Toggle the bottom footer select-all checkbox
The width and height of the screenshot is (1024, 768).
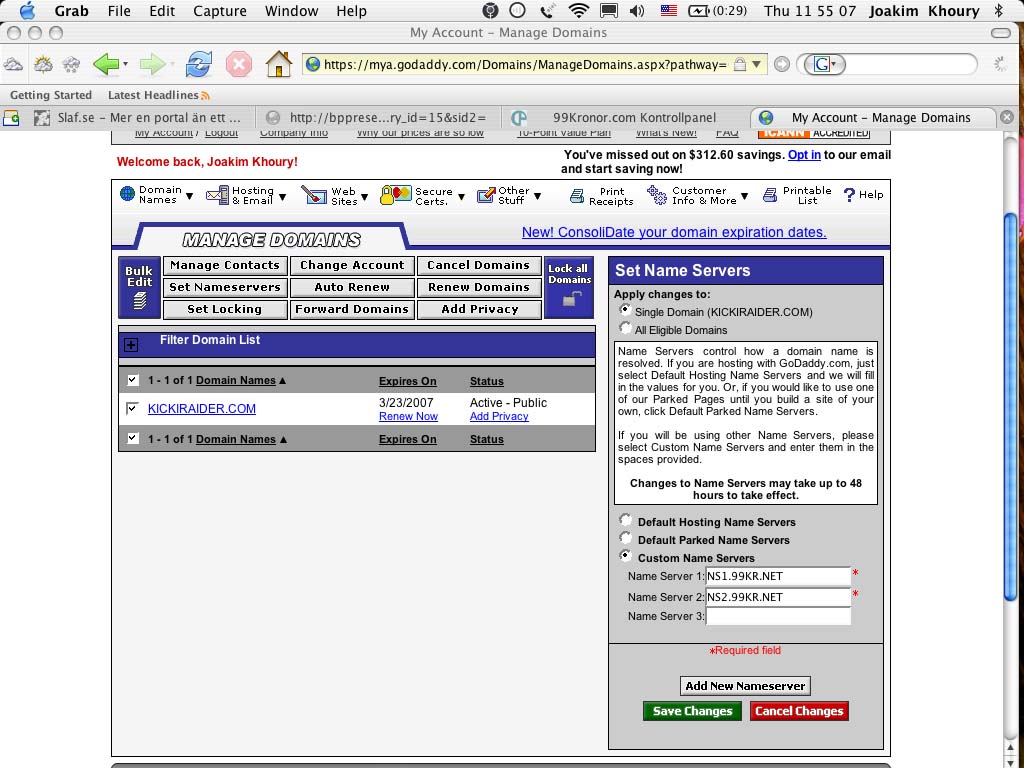[133, 438]
